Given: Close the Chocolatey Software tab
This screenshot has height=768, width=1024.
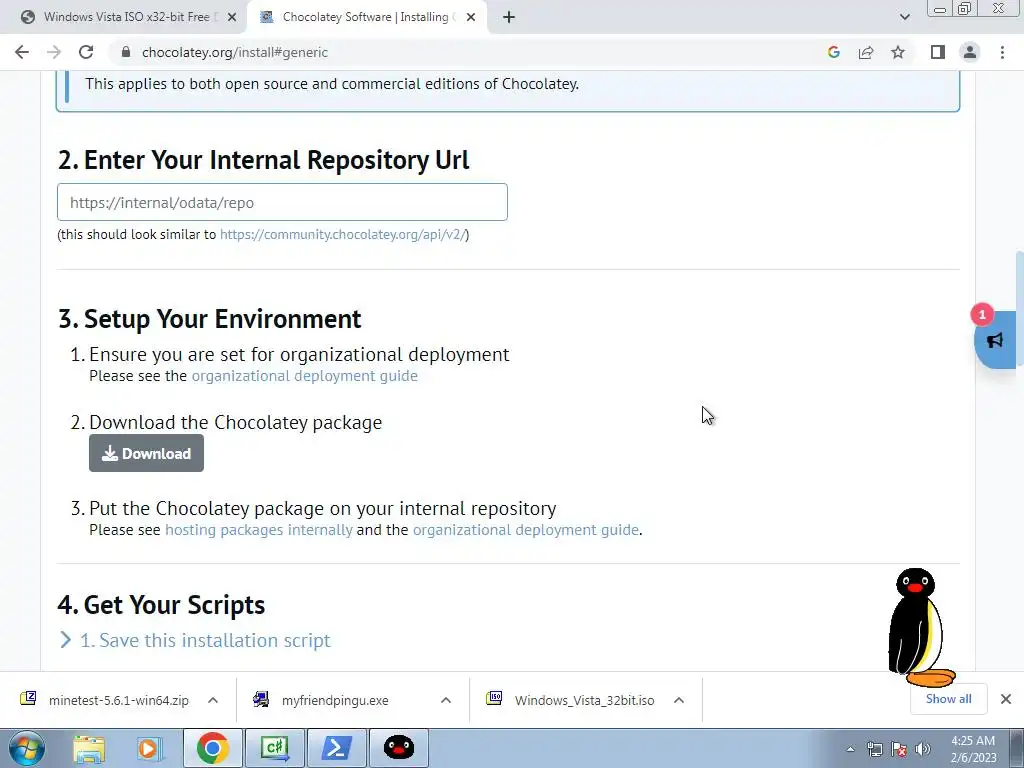Looking at the screenshot, I should click(471, 18).
